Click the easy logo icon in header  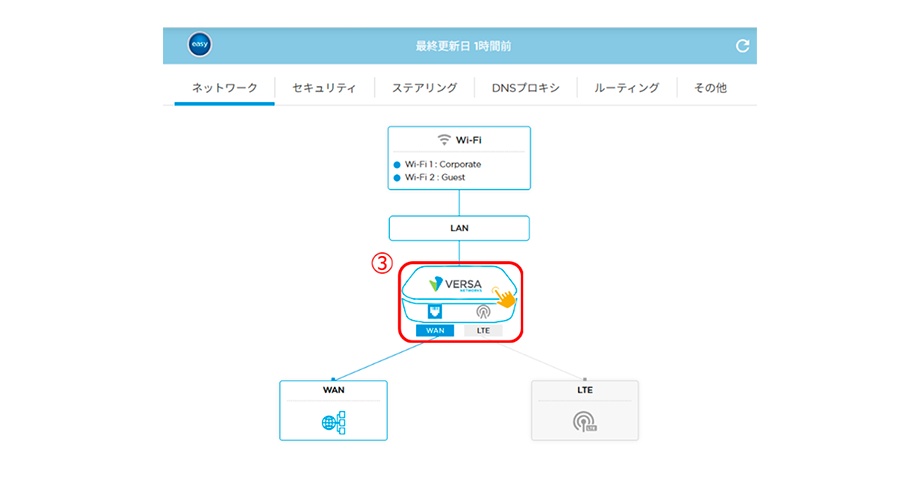(199, 45)
